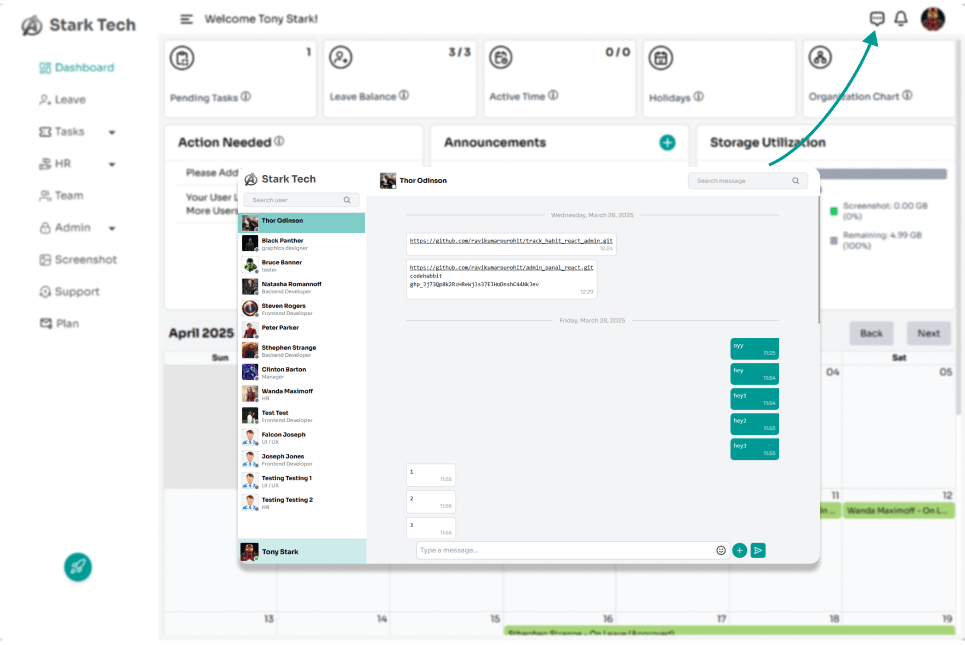
Task: Expand the Admin sidebar submenu
Action: click(112, 228)
